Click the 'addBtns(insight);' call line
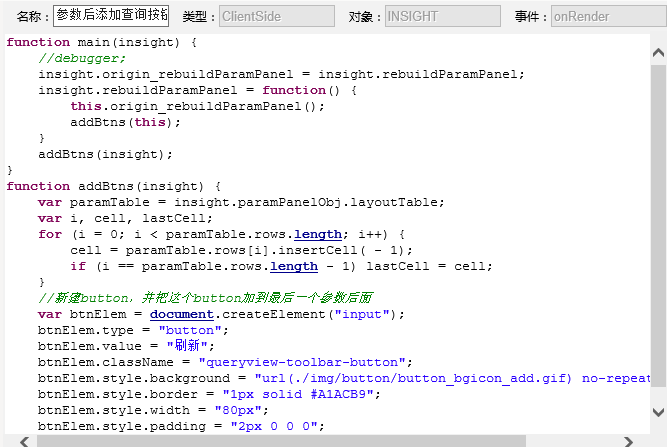667x447 pixels. 105,154
